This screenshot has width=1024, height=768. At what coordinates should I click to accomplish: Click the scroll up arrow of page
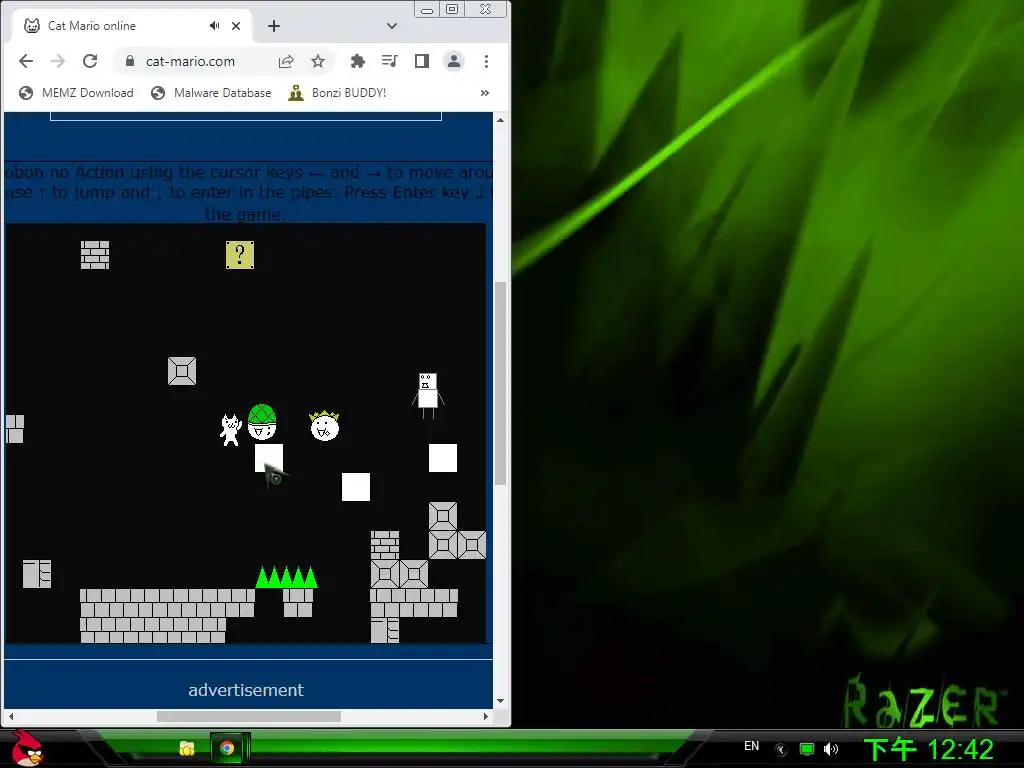(x=501, y=120)
